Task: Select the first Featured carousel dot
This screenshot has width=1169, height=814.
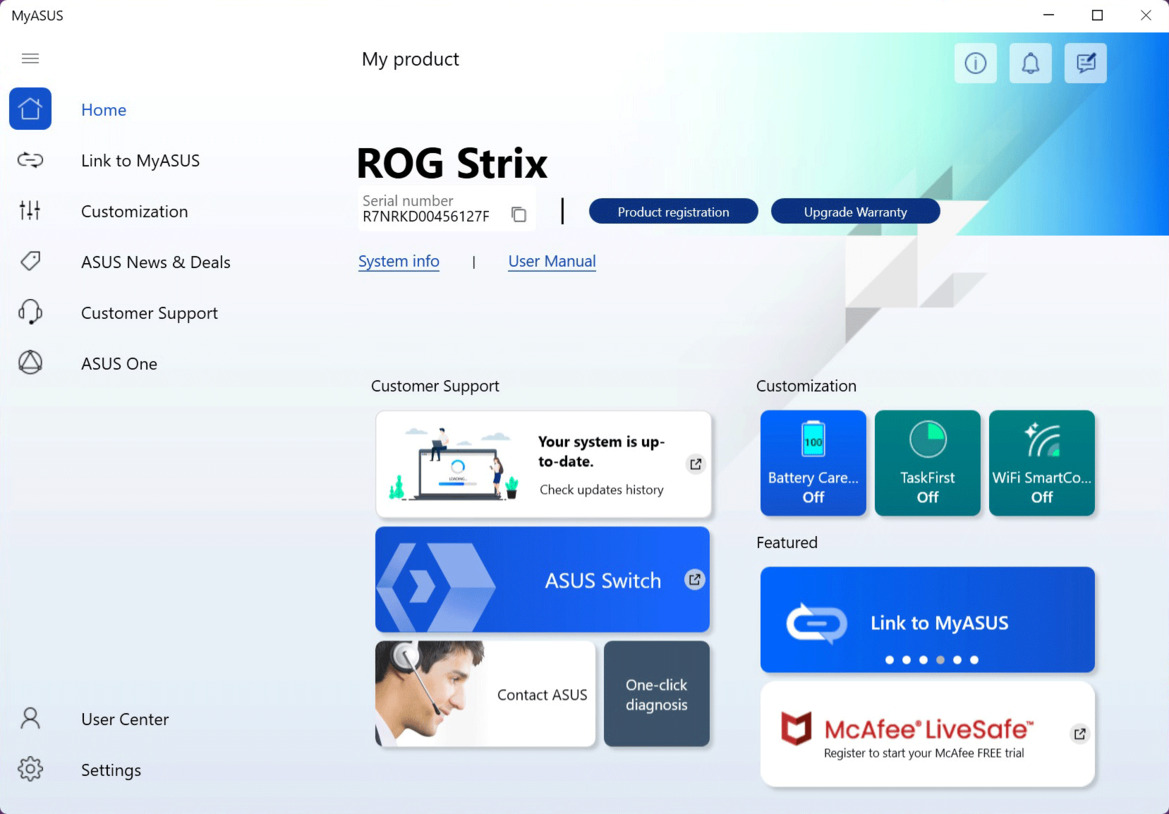Action: pyautogui.click(x=889, y=660)
